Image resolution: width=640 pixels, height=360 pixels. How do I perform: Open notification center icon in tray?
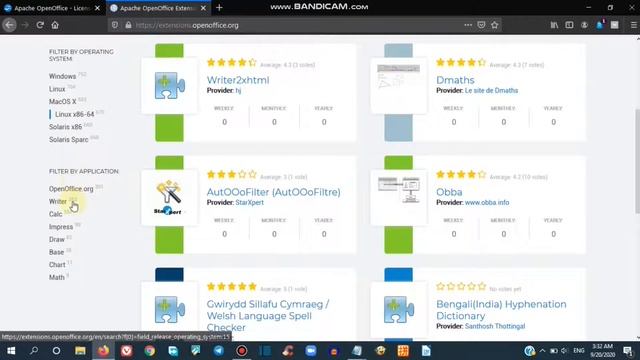coord(627,351)
